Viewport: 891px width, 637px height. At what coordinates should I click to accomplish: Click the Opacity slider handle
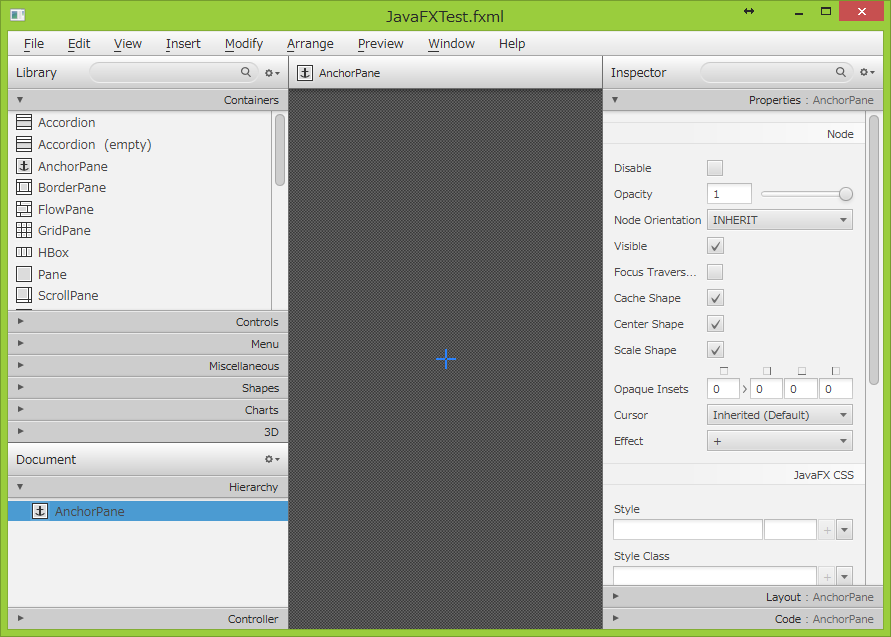(x=846, y=194)
